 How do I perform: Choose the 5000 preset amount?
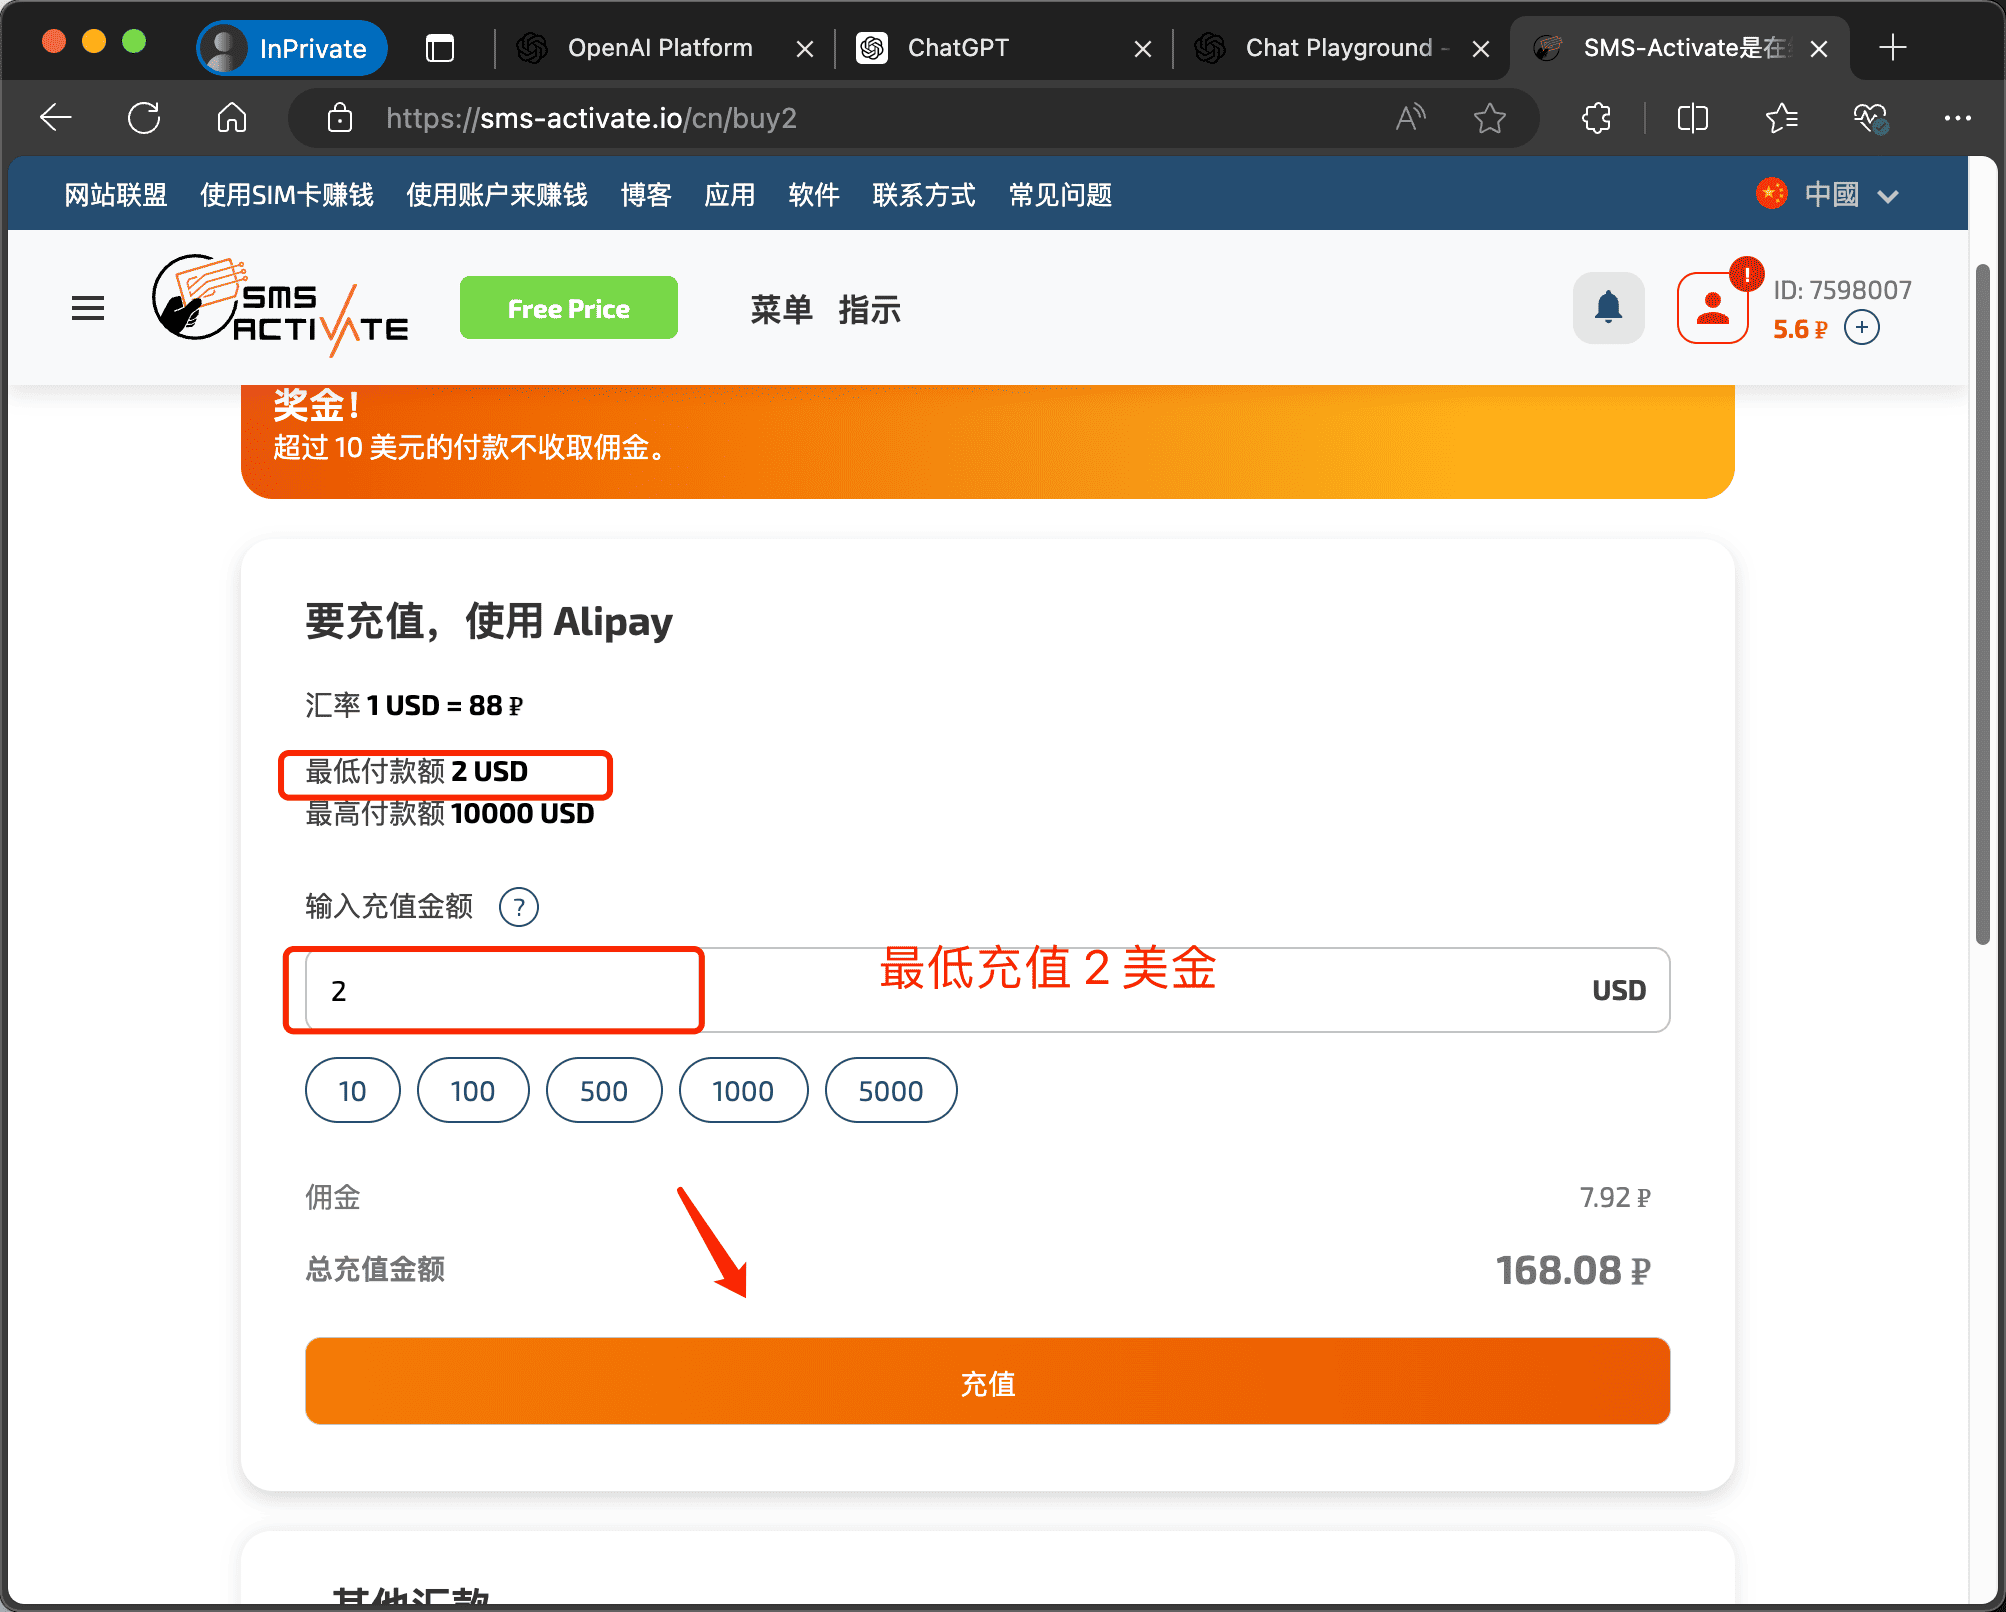pyautogui.click(x=890, y=1091)
